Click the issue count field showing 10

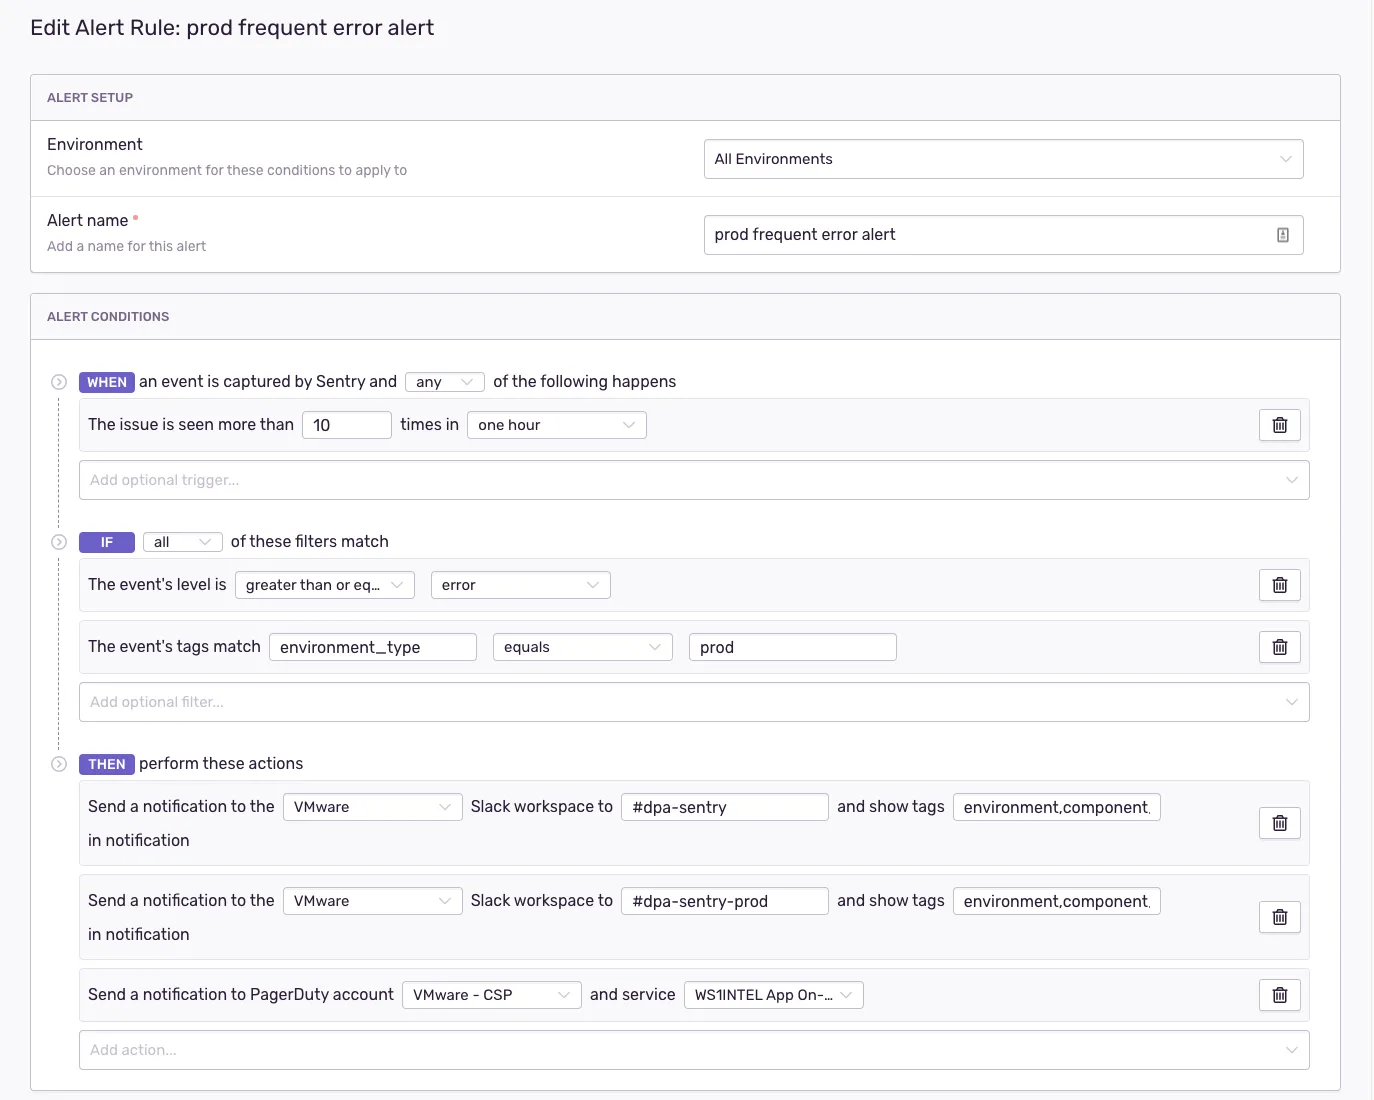[346, 425]
